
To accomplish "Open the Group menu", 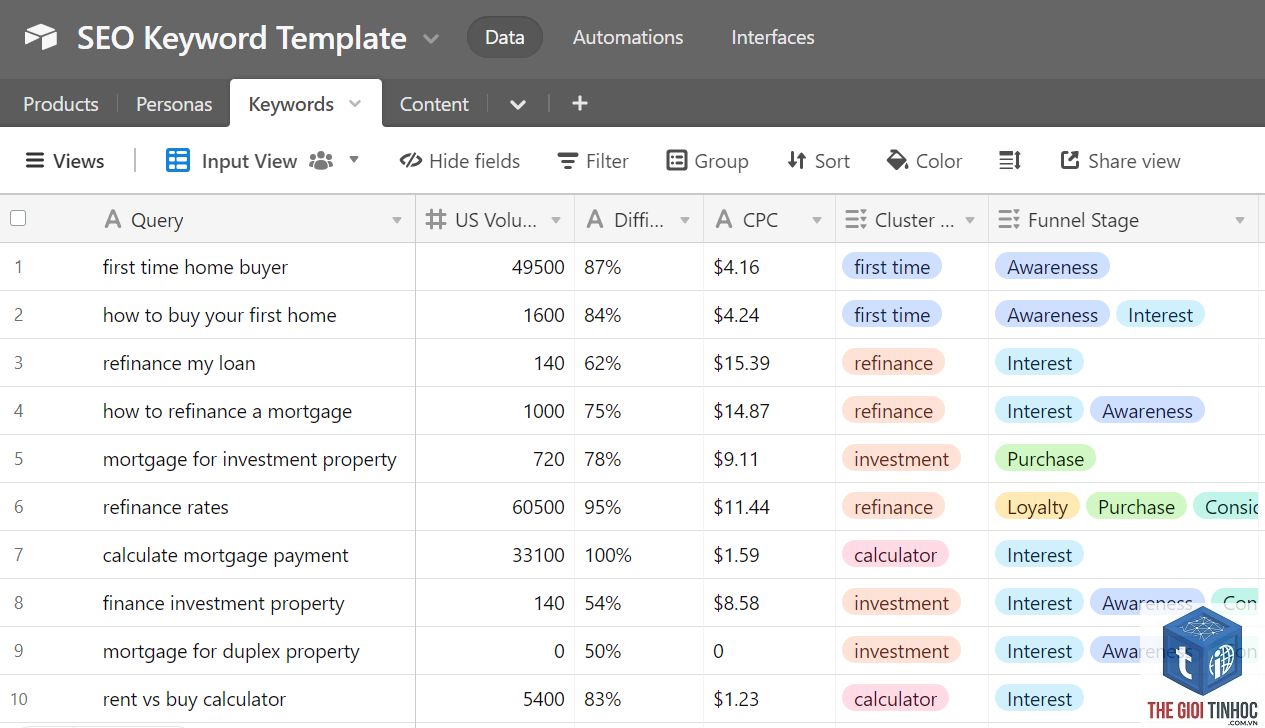I will (x=707, y=161).
